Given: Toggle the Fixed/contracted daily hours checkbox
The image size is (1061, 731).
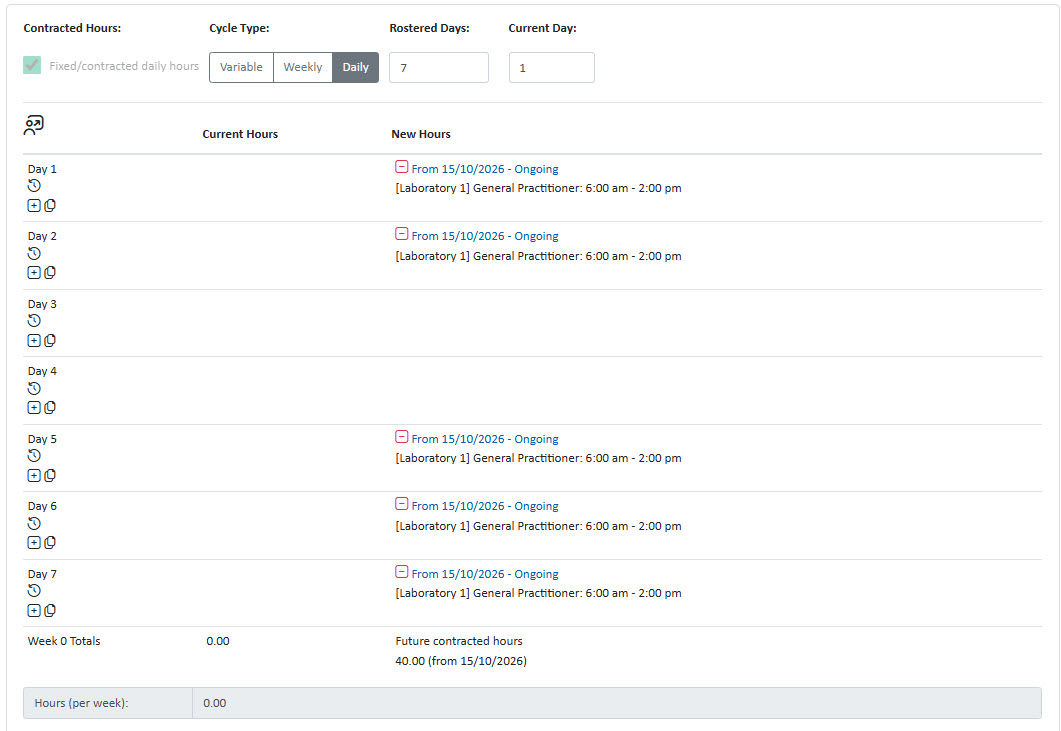Looking at the screenshot, I should coord(32,66).
